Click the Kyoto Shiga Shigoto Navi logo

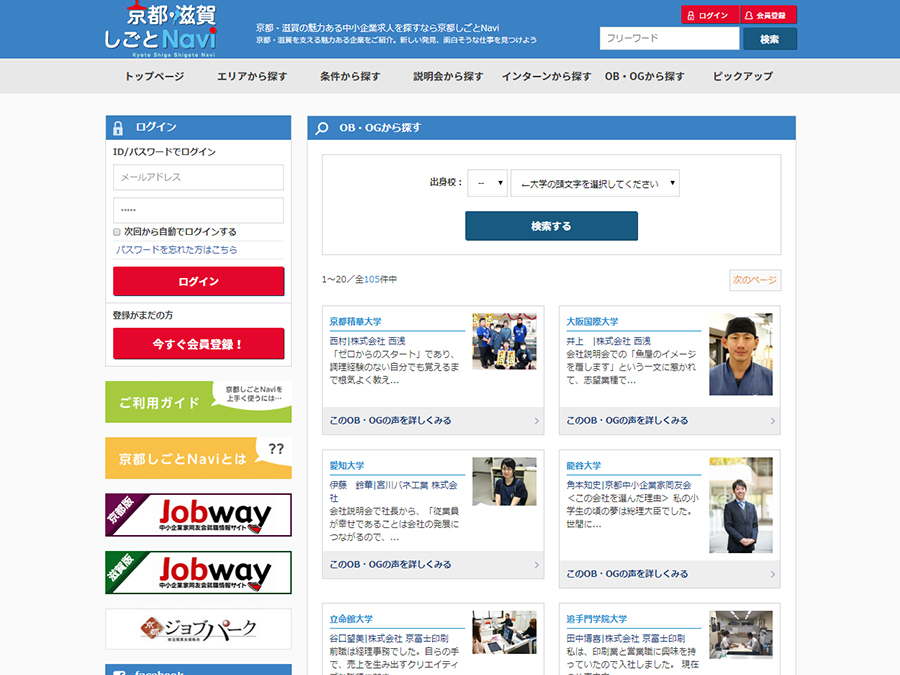[x=161, y=29]
